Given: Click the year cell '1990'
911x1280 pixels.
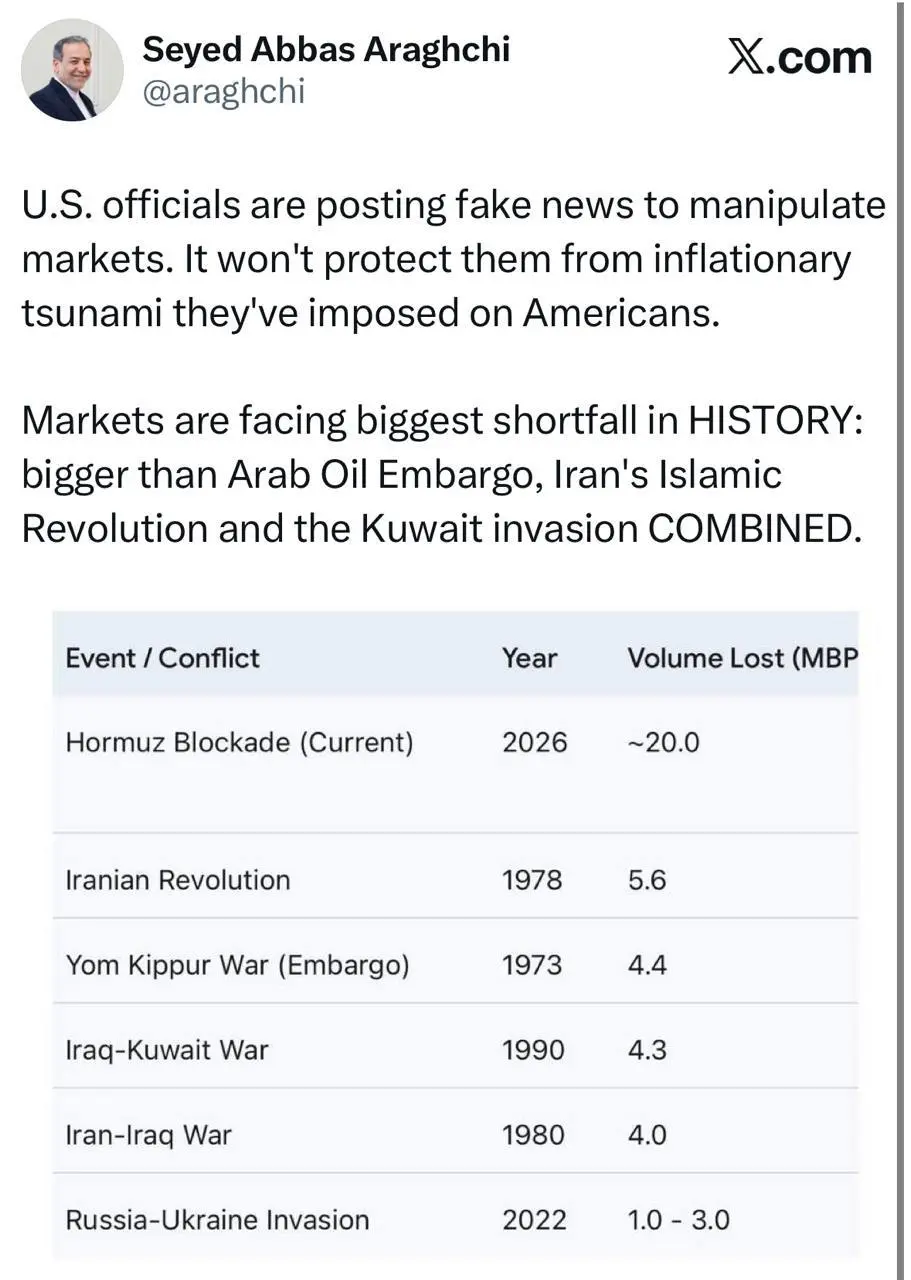Looking at the screenshot, I should click(533, 1050).
